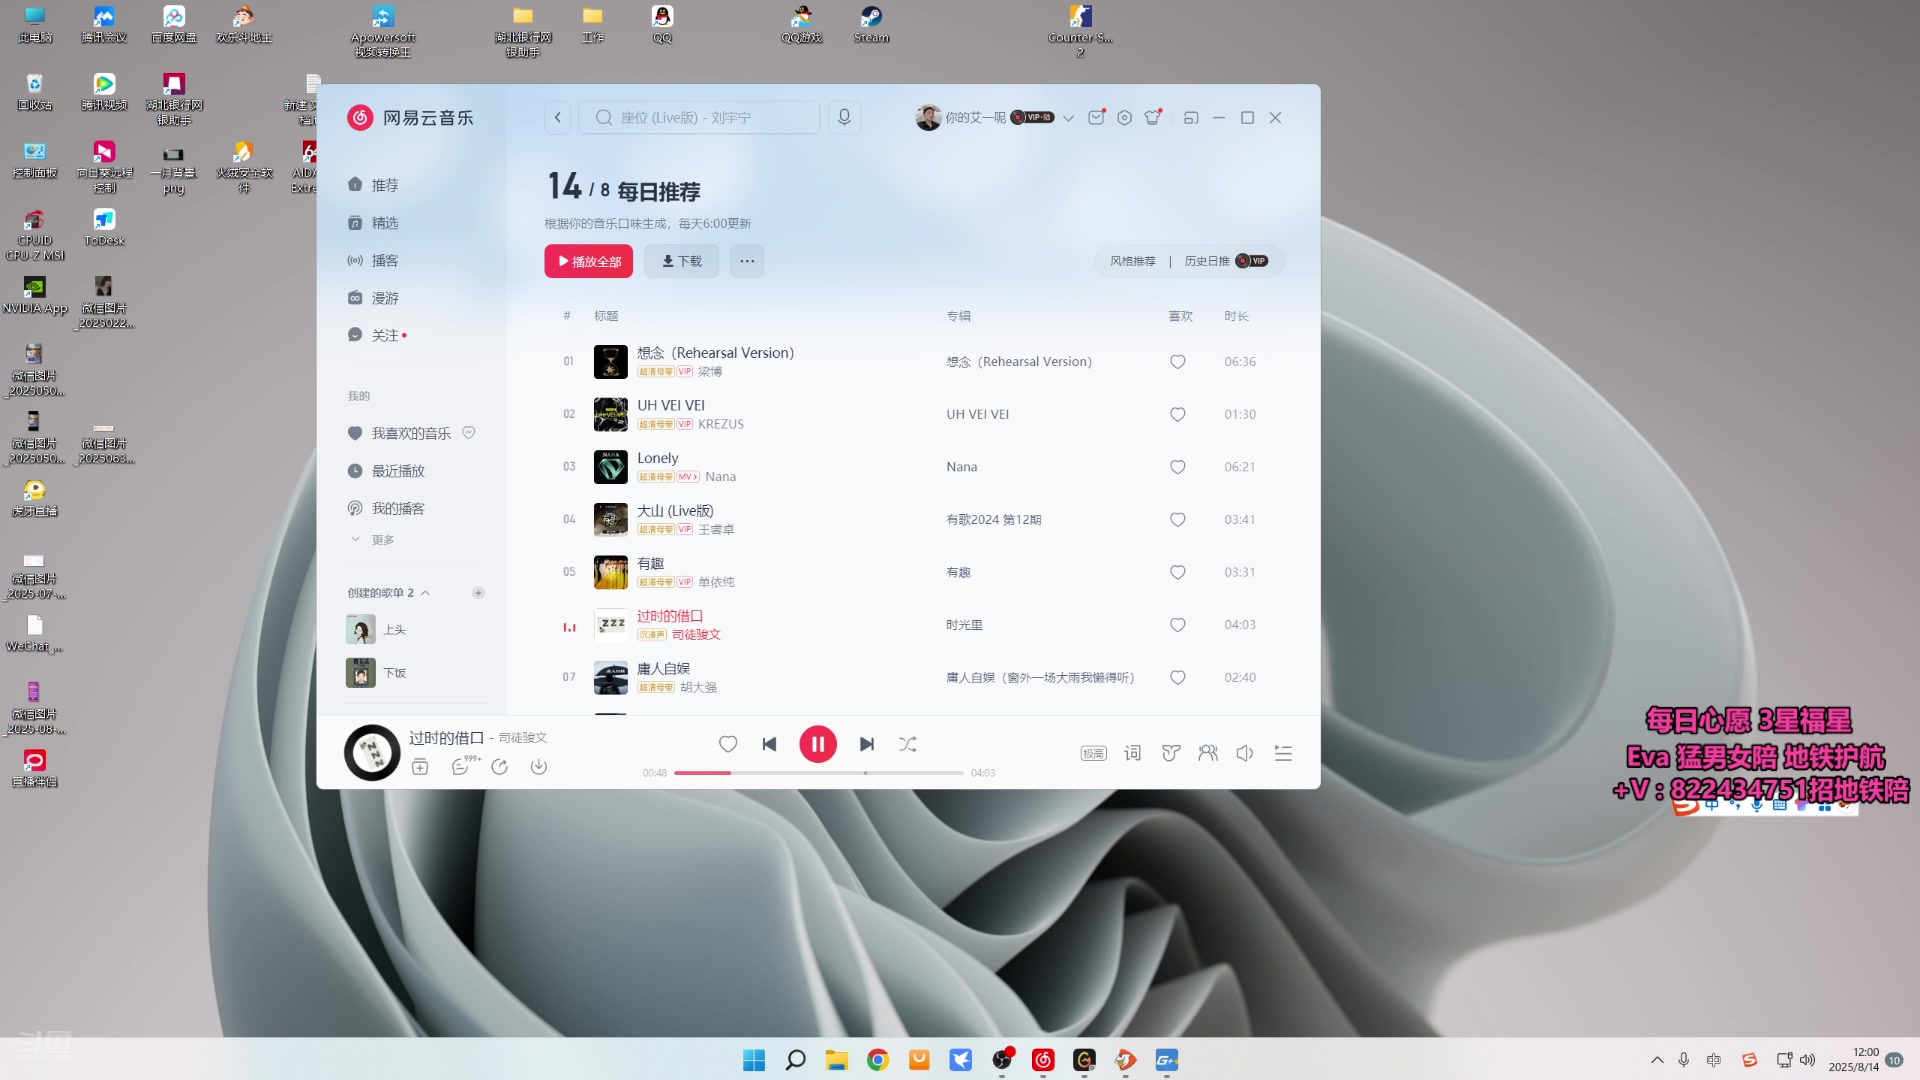1920x1080 pixels.
Task: Skip to next track
Action: pyautogui.click(x=867, y=744)
